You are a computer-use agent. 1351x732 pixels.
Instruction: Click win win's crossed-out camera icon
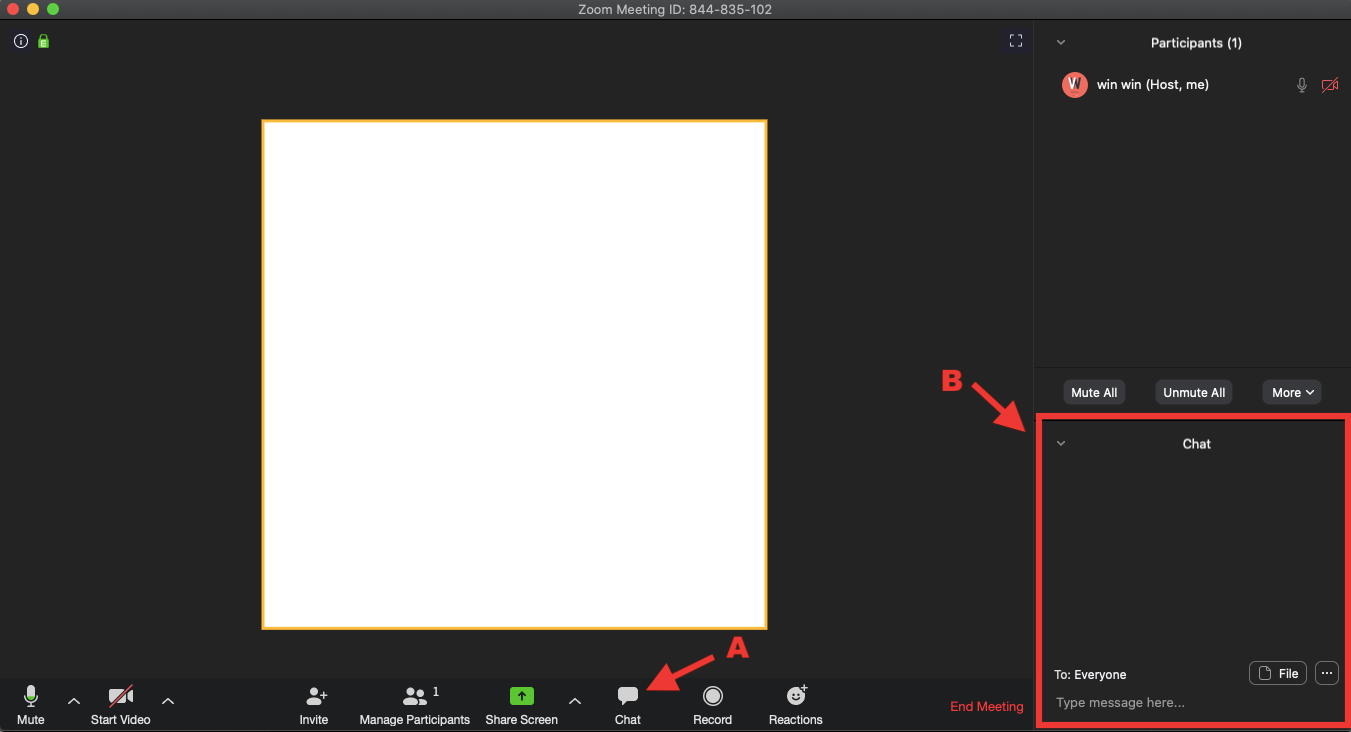(x=1330, y=85)
